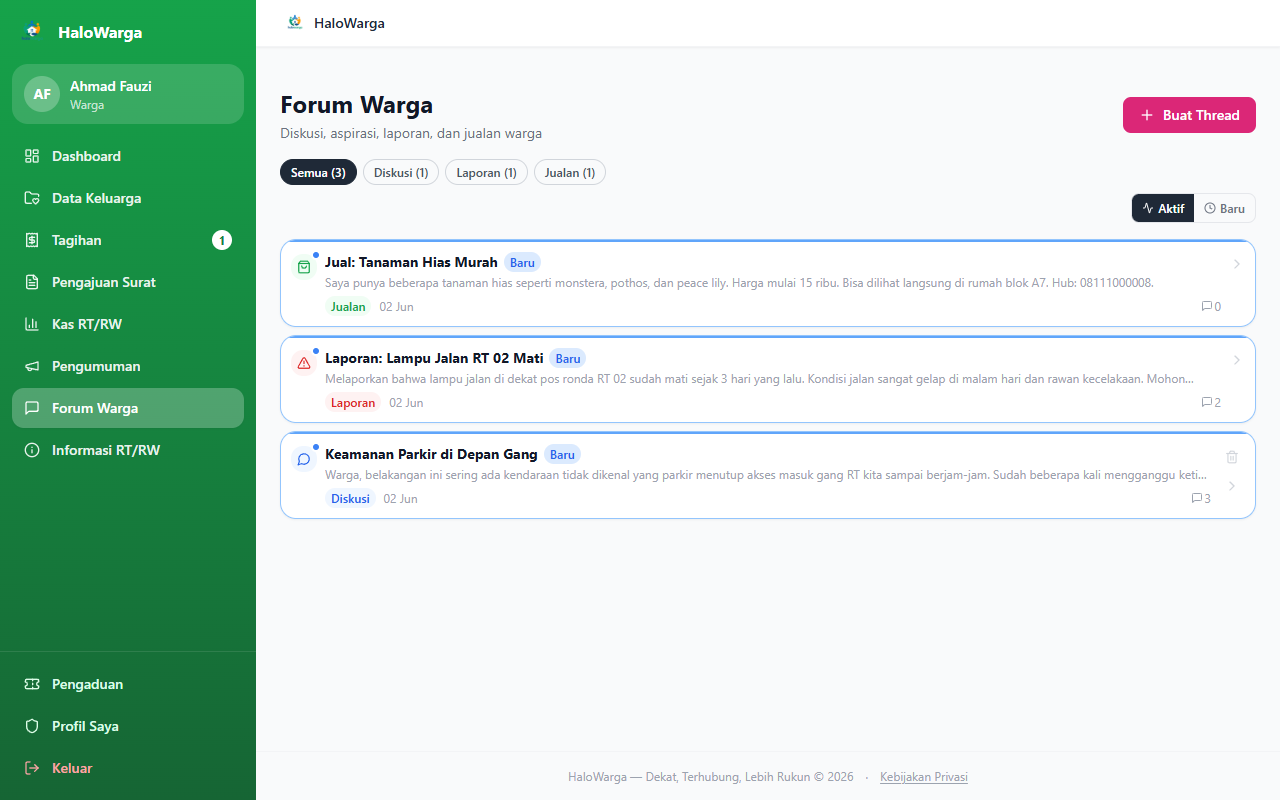Click the warning triangle icon on Lampu Jalan thread

pyautogui.click(x=304, y=363)
